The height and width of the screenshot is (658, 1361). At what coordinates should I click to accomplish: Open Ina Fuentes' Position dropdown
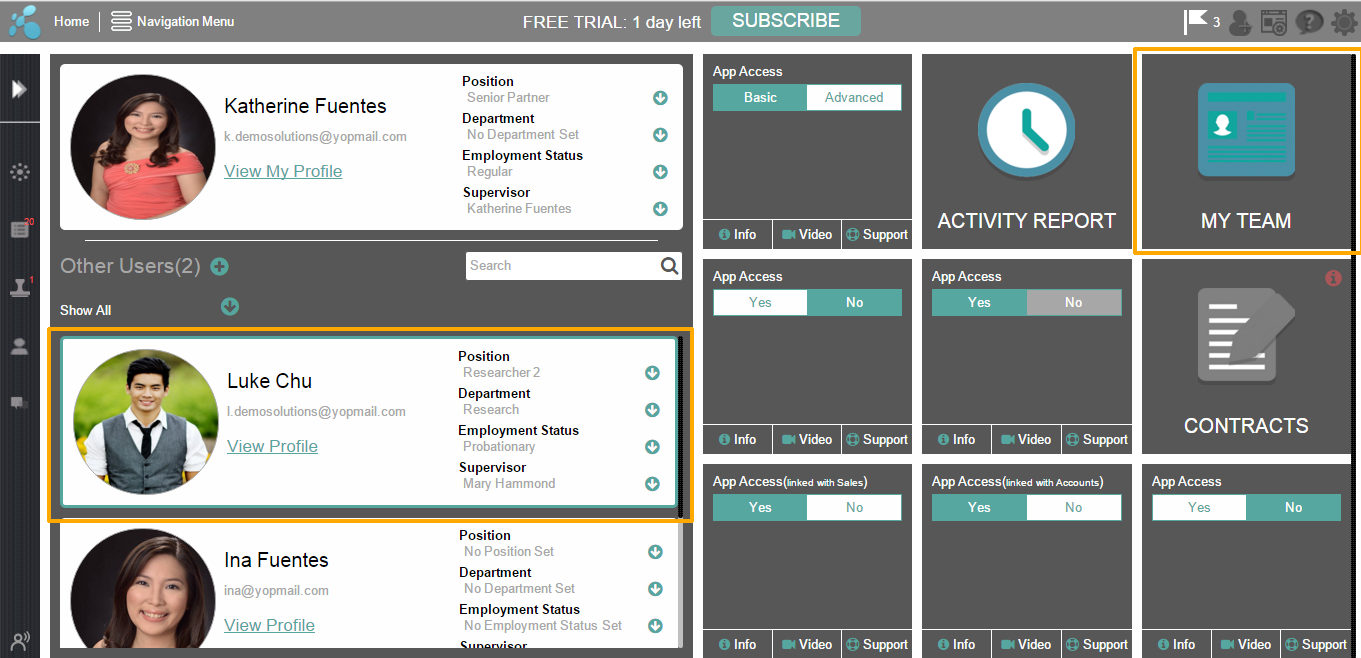click(655, 552)
